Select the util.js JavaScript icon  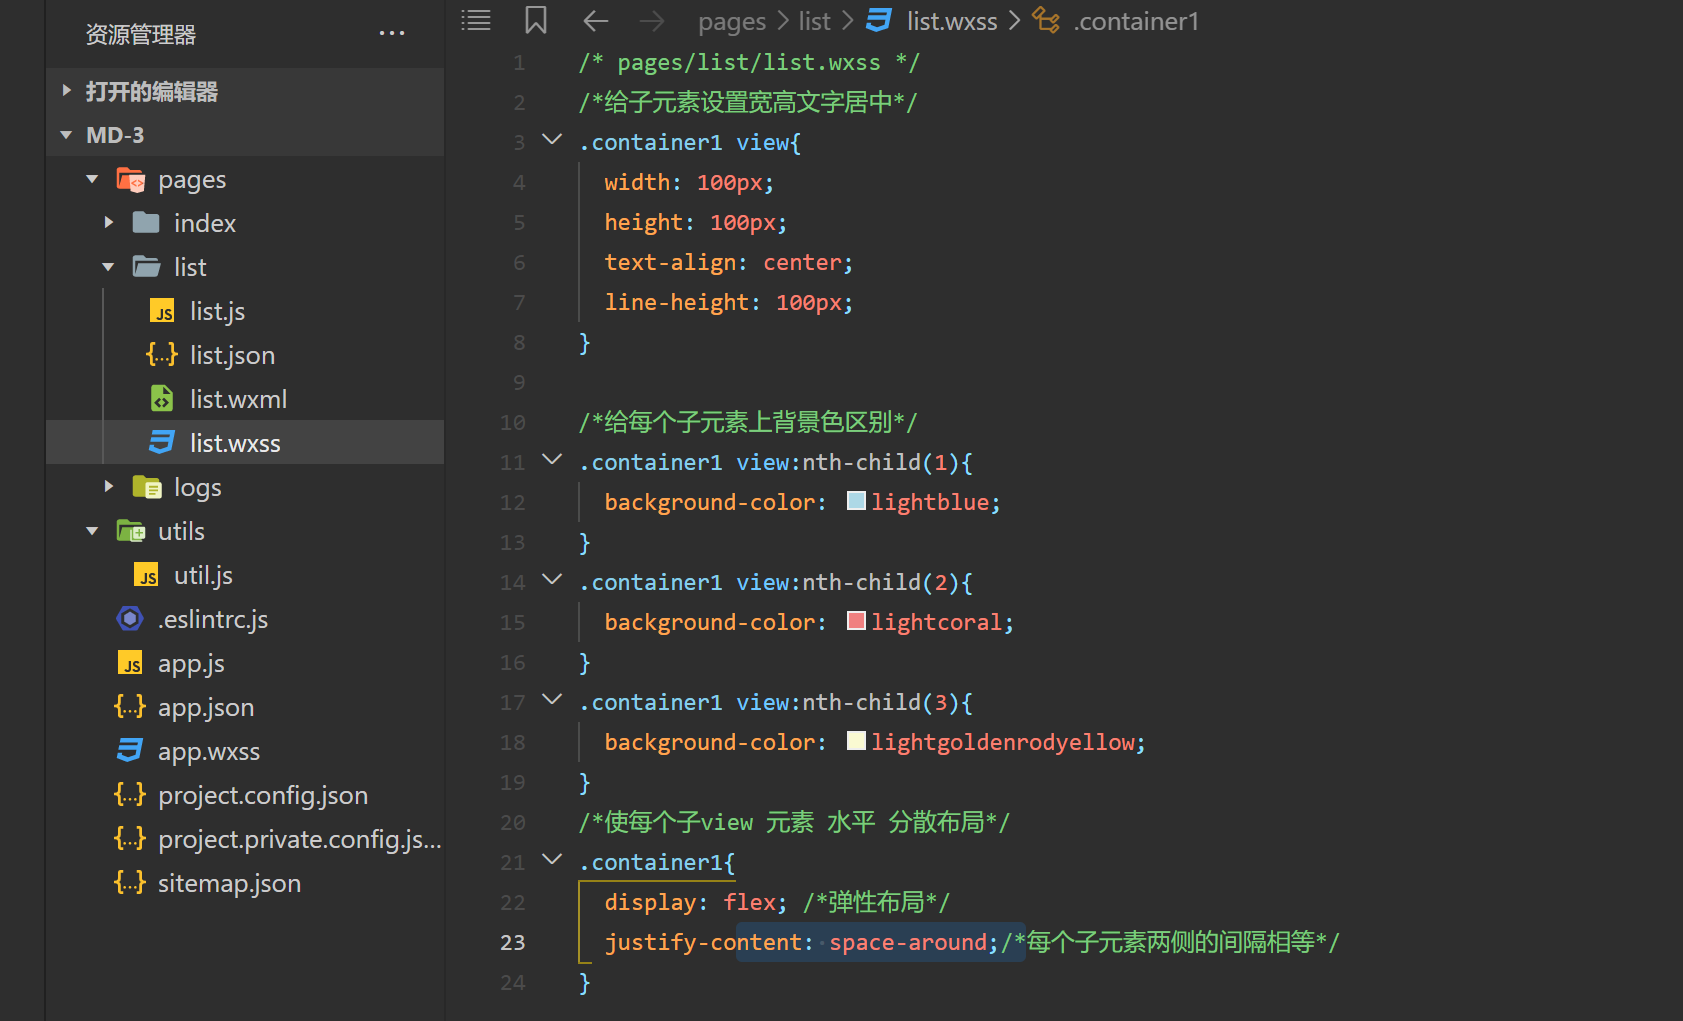[x=146, y=574]
